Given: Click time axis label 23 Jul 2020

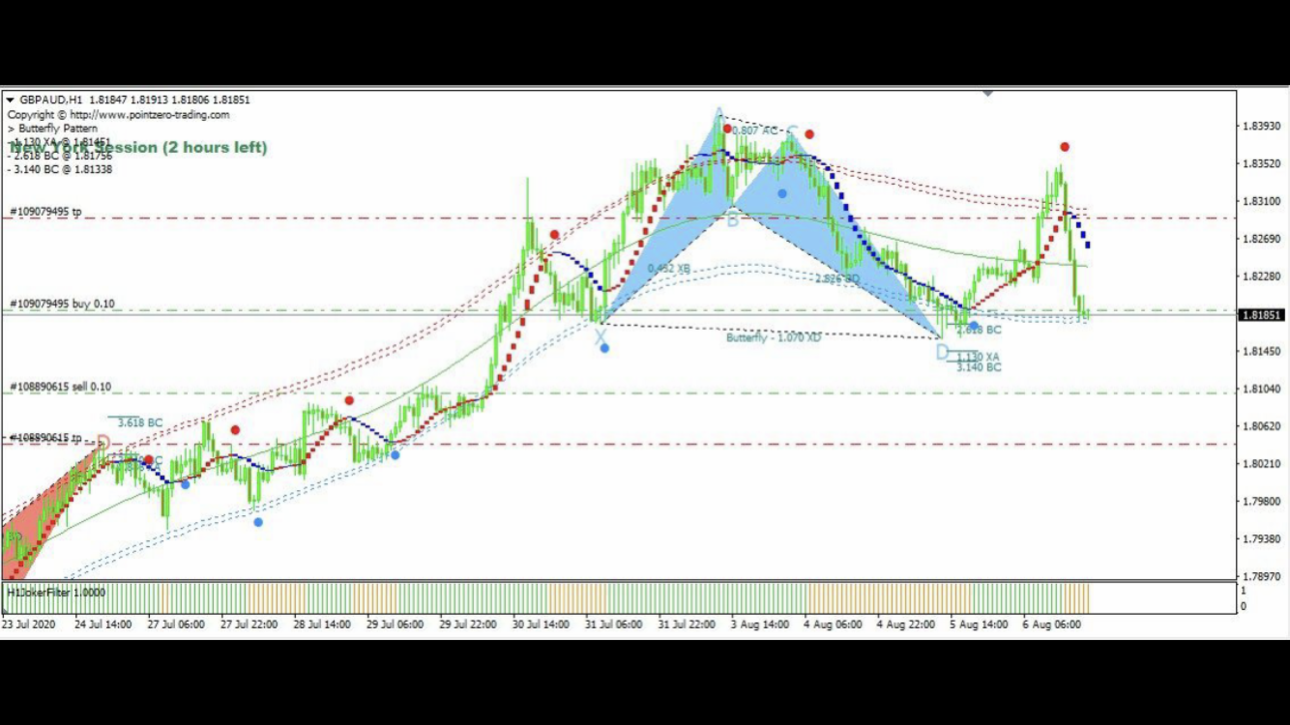Looking at the screenshot, I should [28, 624].
